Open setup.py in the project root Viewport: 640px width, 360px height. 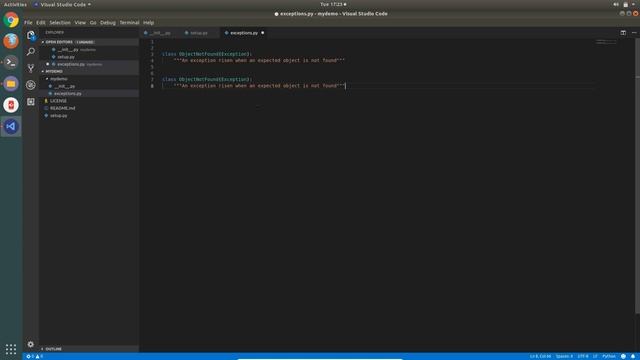[x=89, y=116]
